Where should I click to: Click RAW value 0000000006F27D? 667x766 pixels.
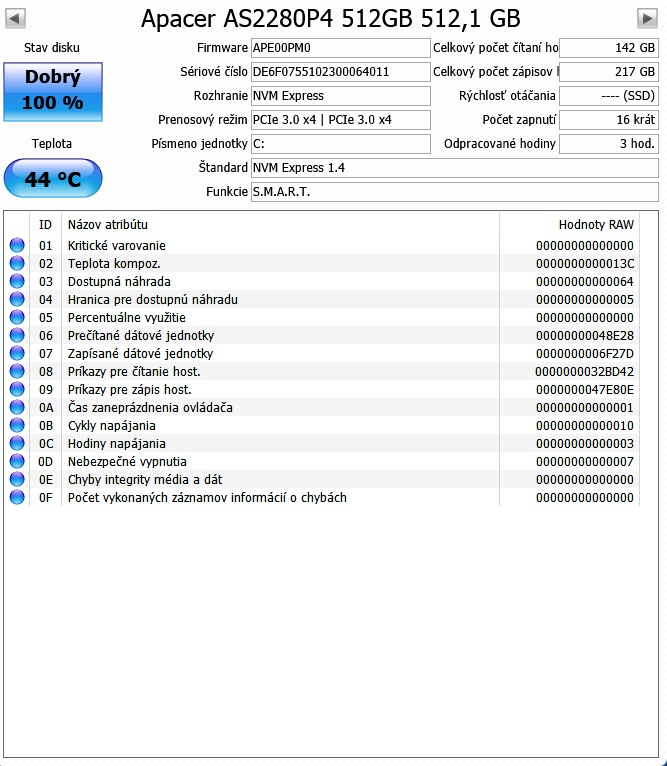pyautogui.click(x=585, y=353)
